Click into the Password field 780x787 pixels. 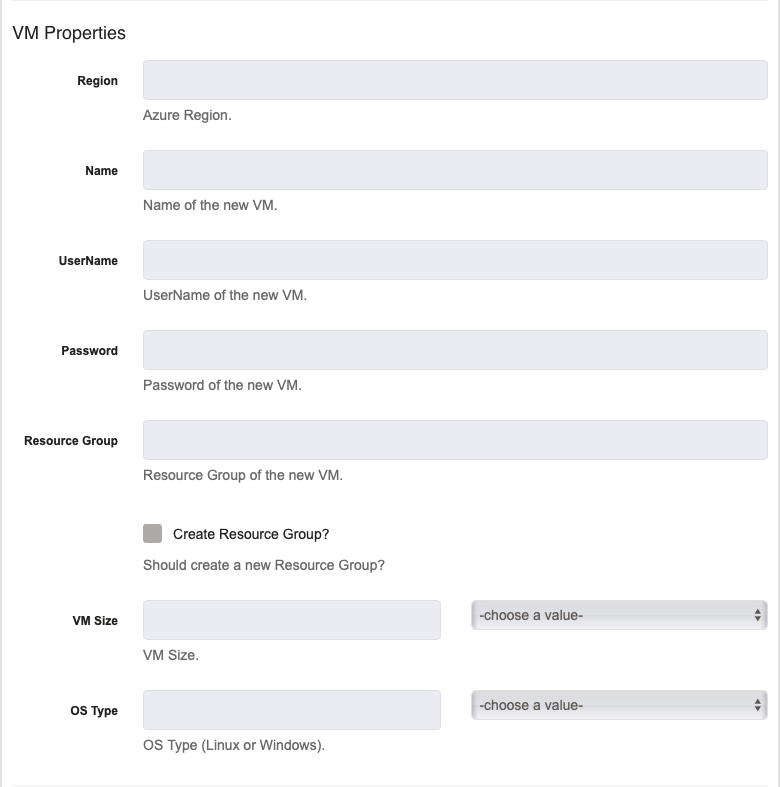pyautogui.click(x=455, y=350)
